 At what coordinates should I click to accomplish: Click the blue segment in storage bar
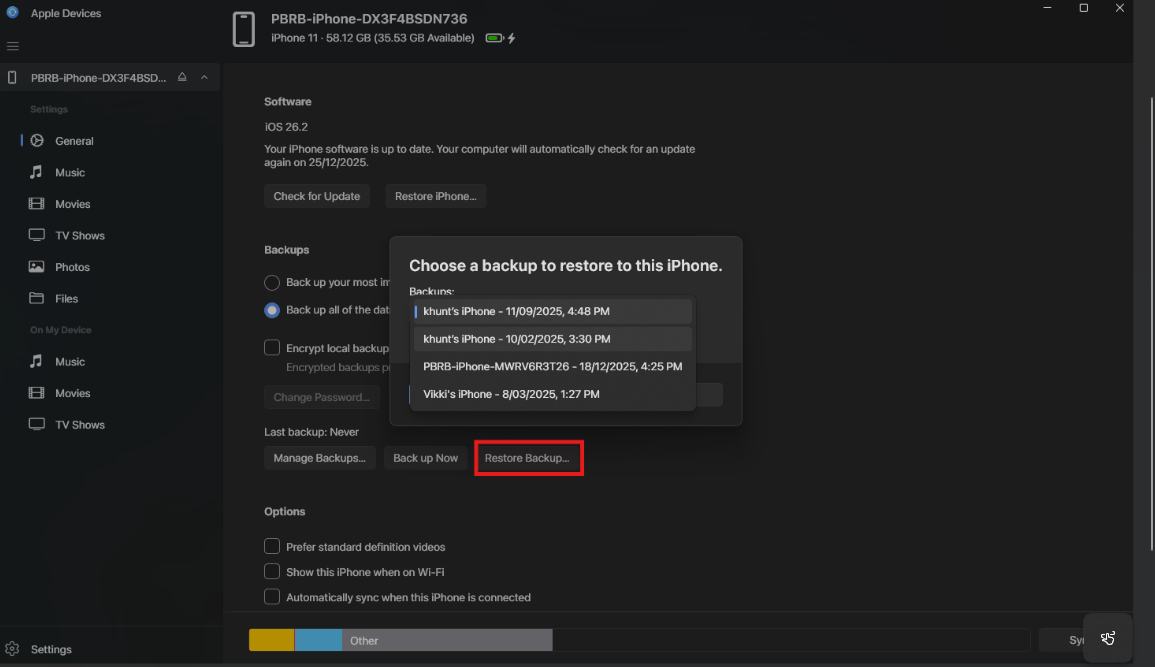318,640
